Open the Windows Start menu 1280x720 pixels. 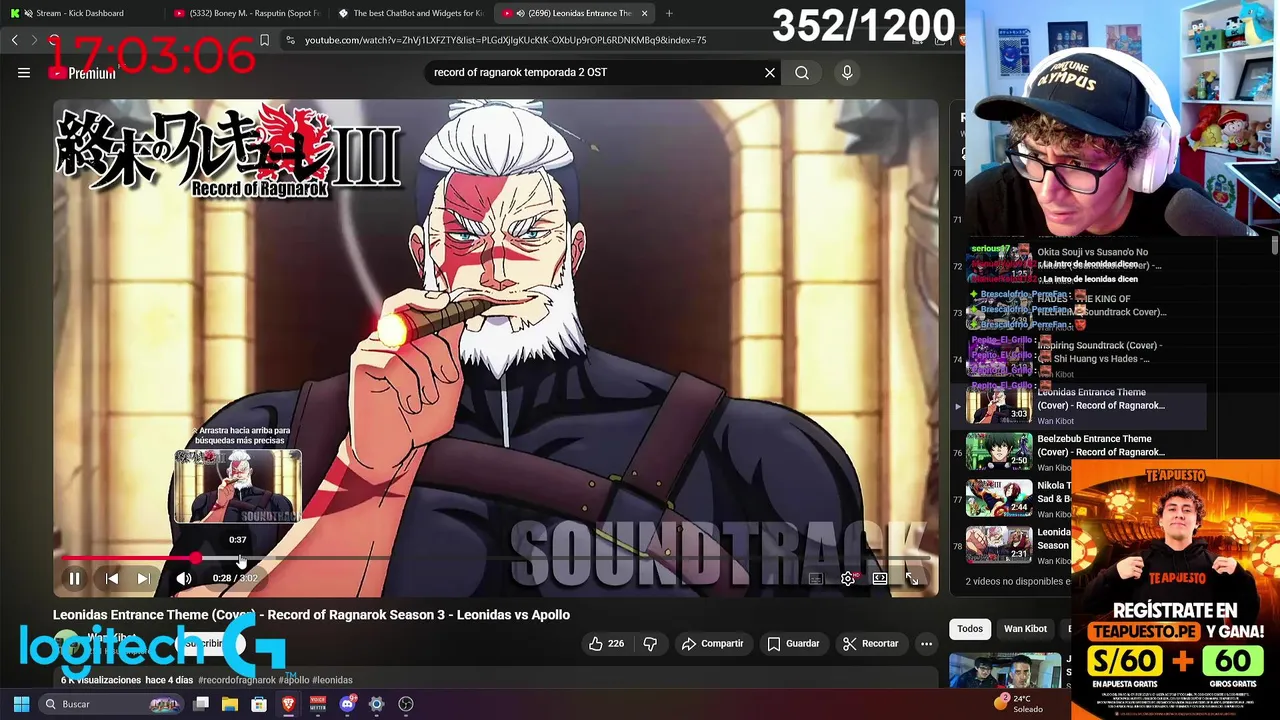click(21, 704)
